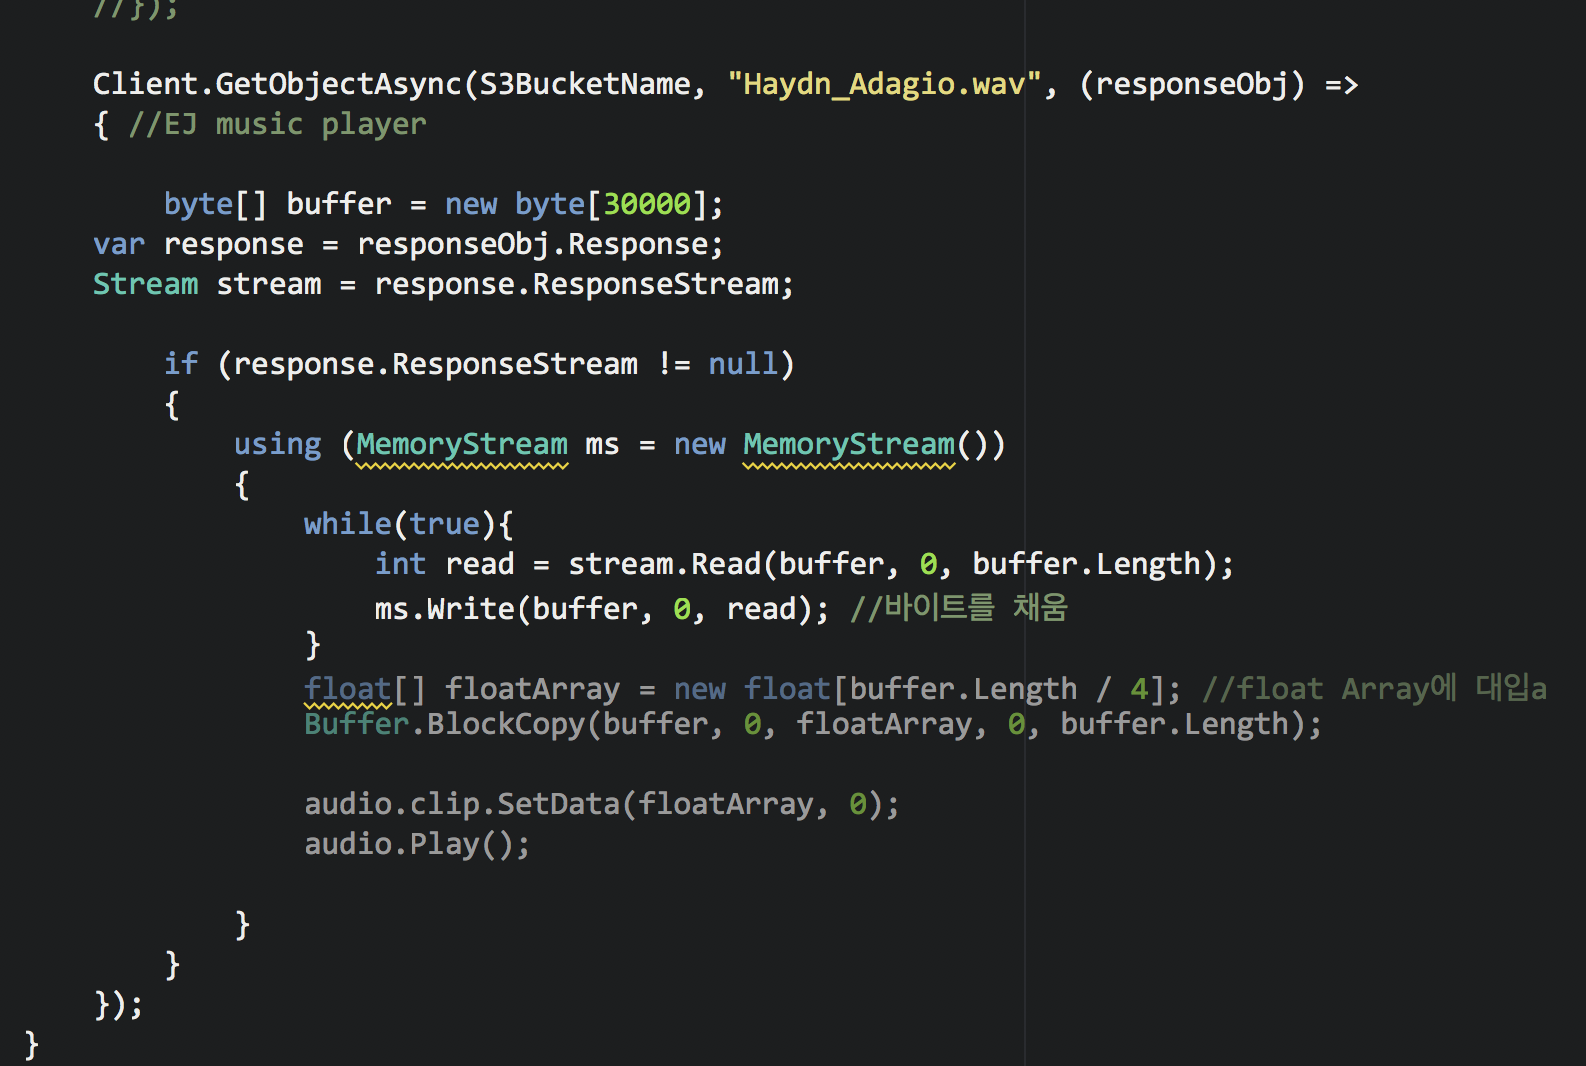Viewport: 1586px width, 1066px height.
Task: Click the Korean comment after ms.Write
Action: click(x=959, y=607)
